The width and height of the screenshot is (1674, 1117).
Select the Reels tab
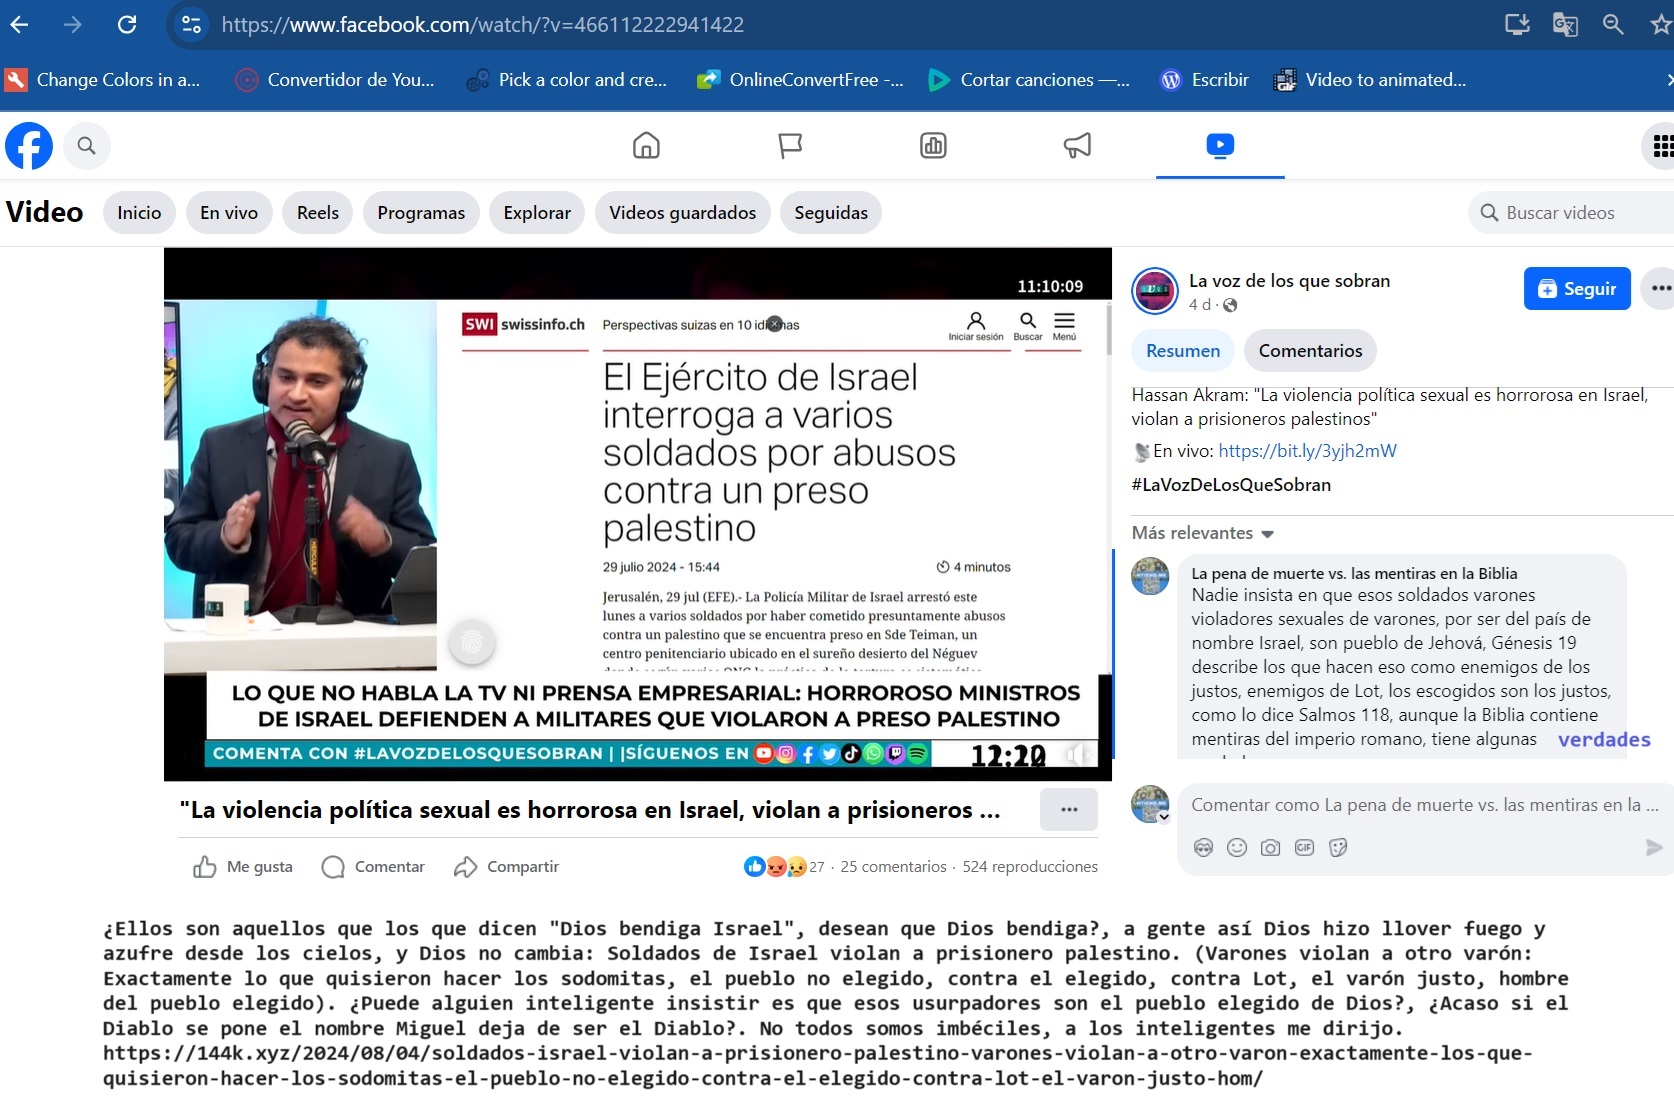tap(317, 213)
